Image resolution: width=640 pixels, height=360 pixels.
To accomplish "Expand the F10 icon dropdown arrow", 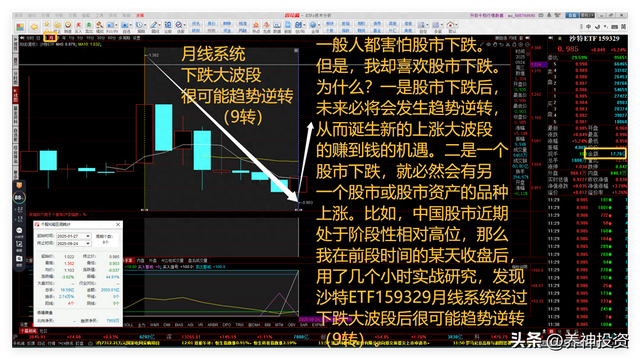I will 116,25.
